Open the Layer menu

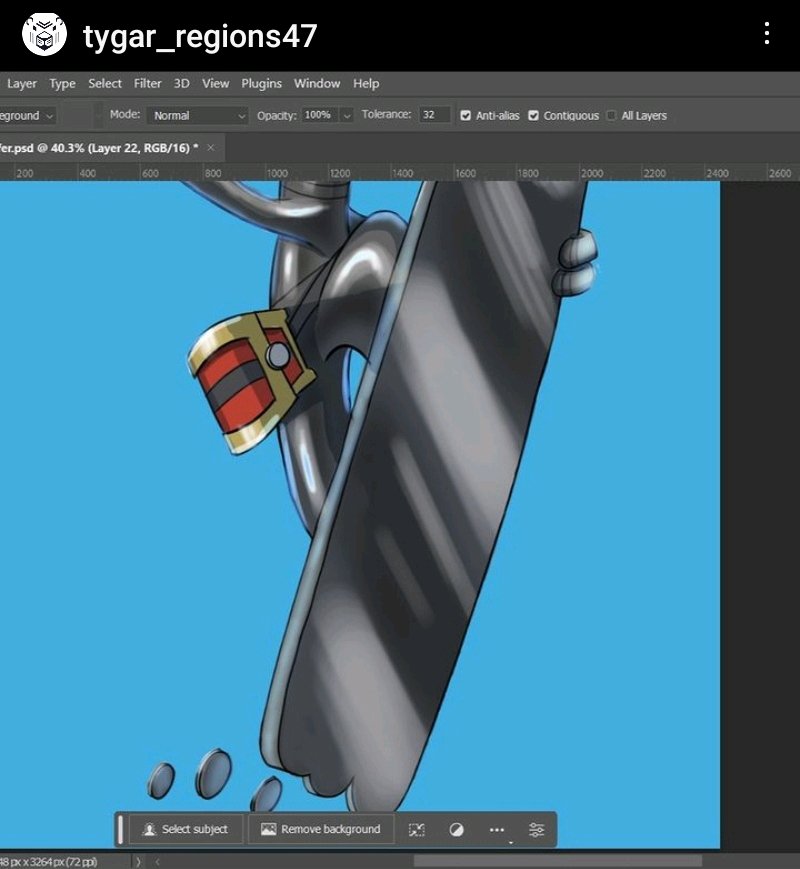point(22,84)
